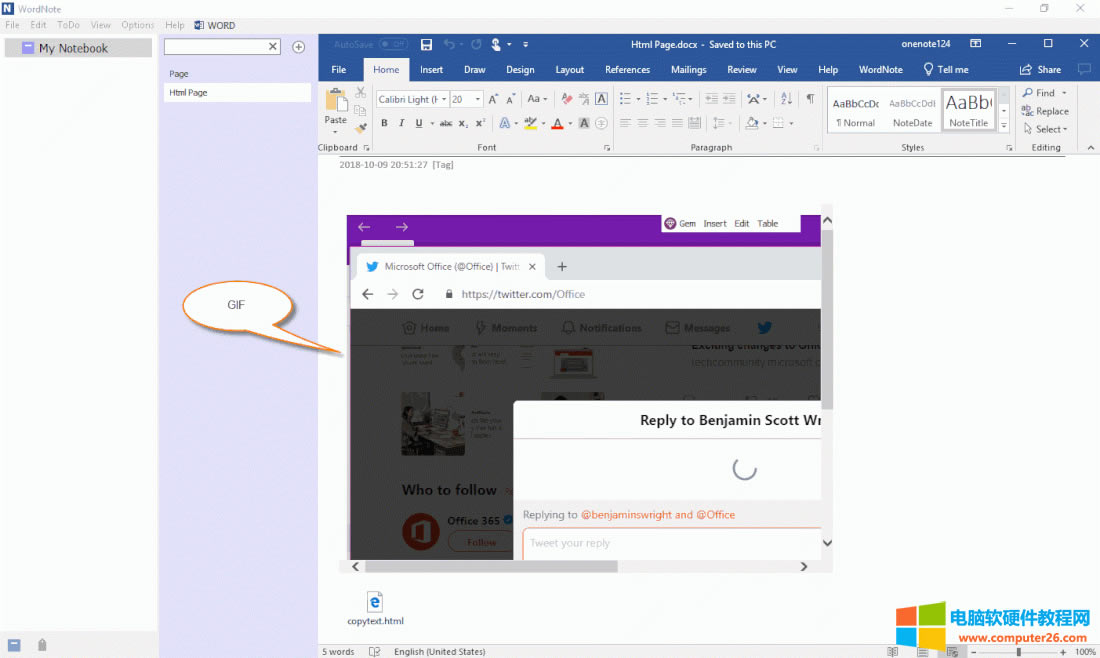Open the Insert ribbon tab

pos(431,70)
